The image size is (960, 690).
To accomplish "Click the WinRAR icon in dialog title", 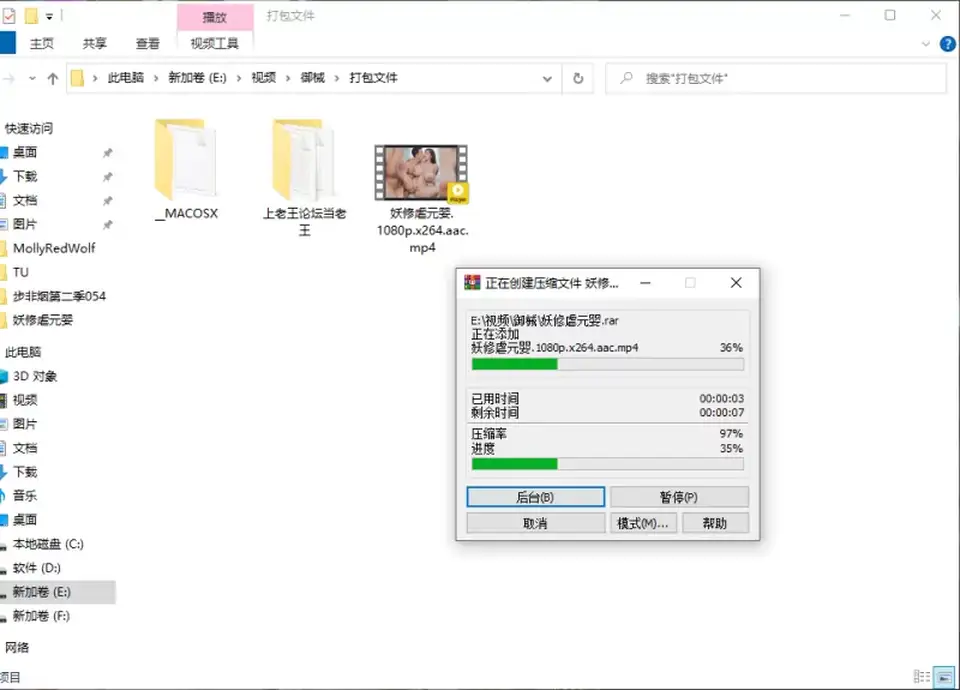I will (x=472, y=282).
